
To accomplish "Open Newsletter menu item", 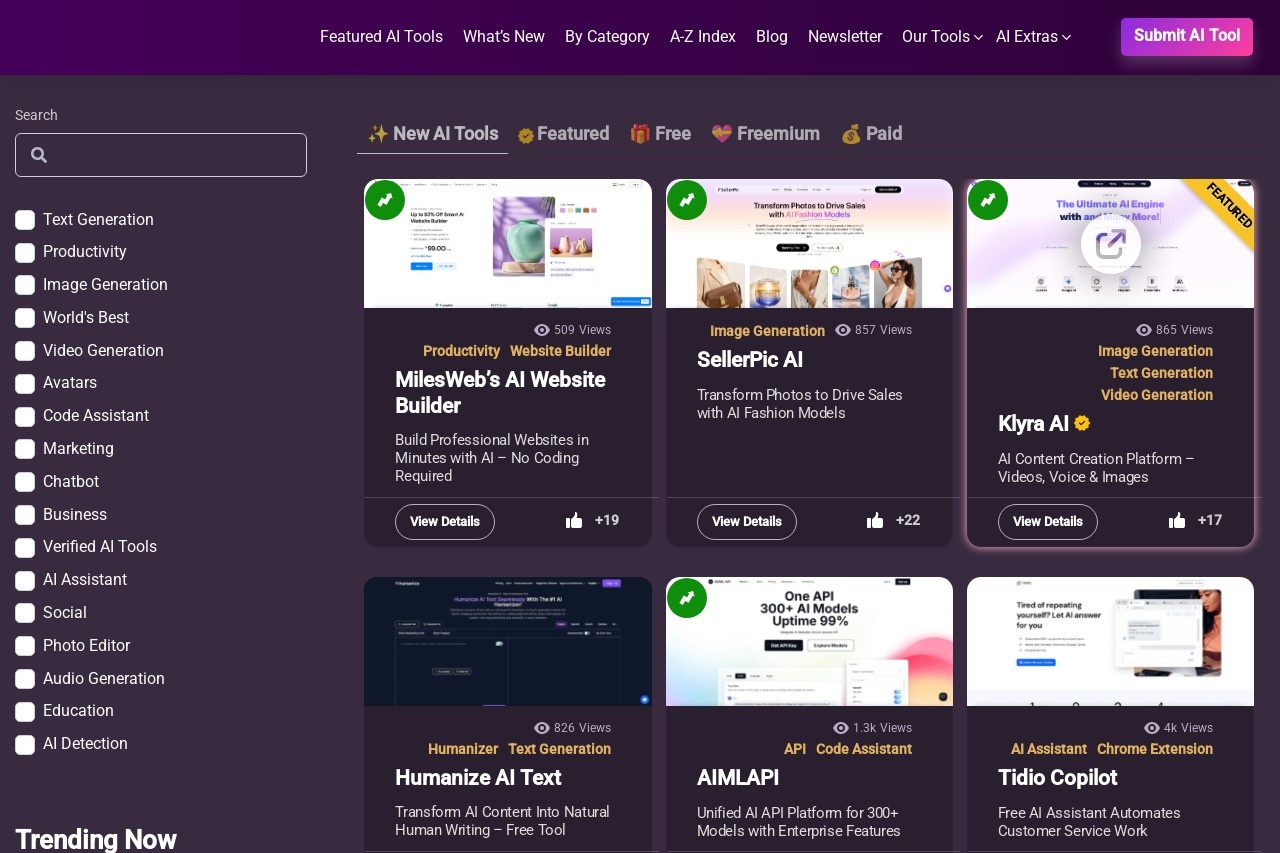I will tap(845, 37).
